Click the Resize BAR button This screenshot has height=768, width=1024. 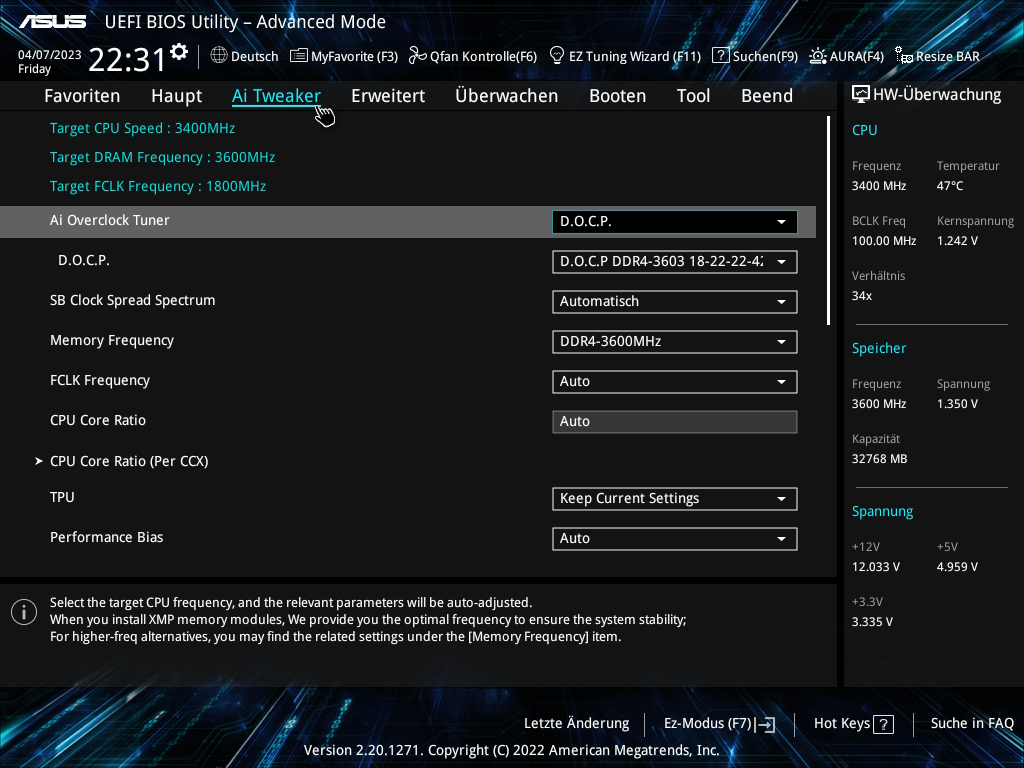pyautogui.click(x=937, y=56)
